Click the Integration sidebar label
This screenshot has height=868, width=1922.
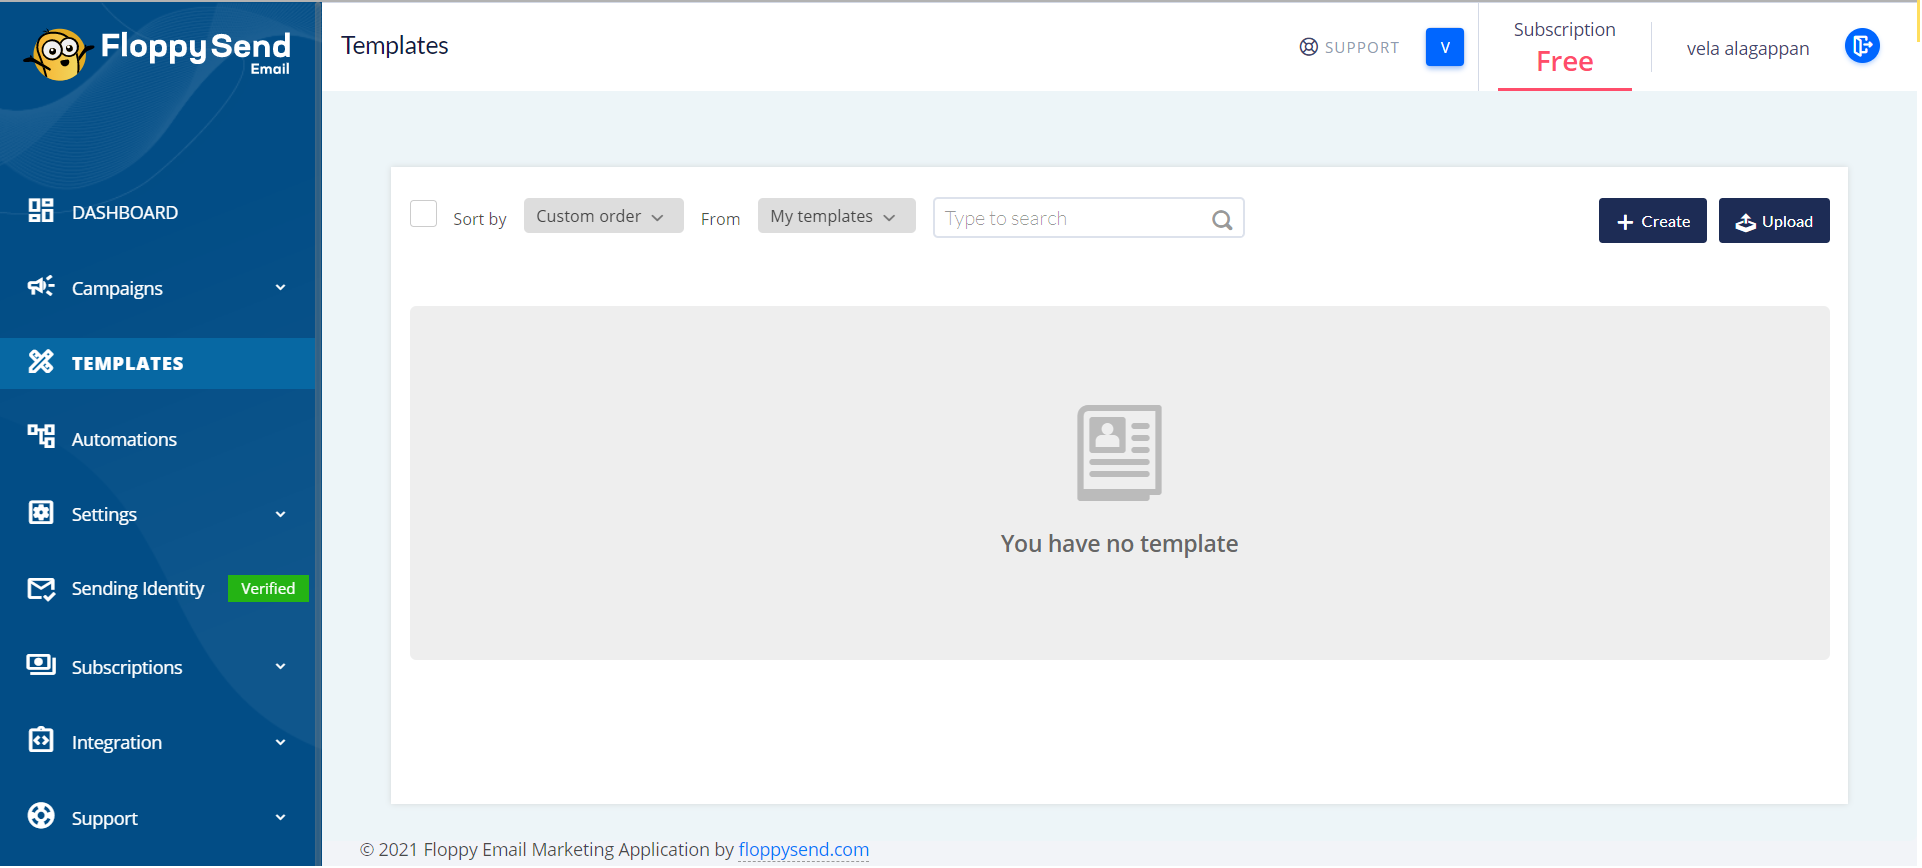click(117, 743)
